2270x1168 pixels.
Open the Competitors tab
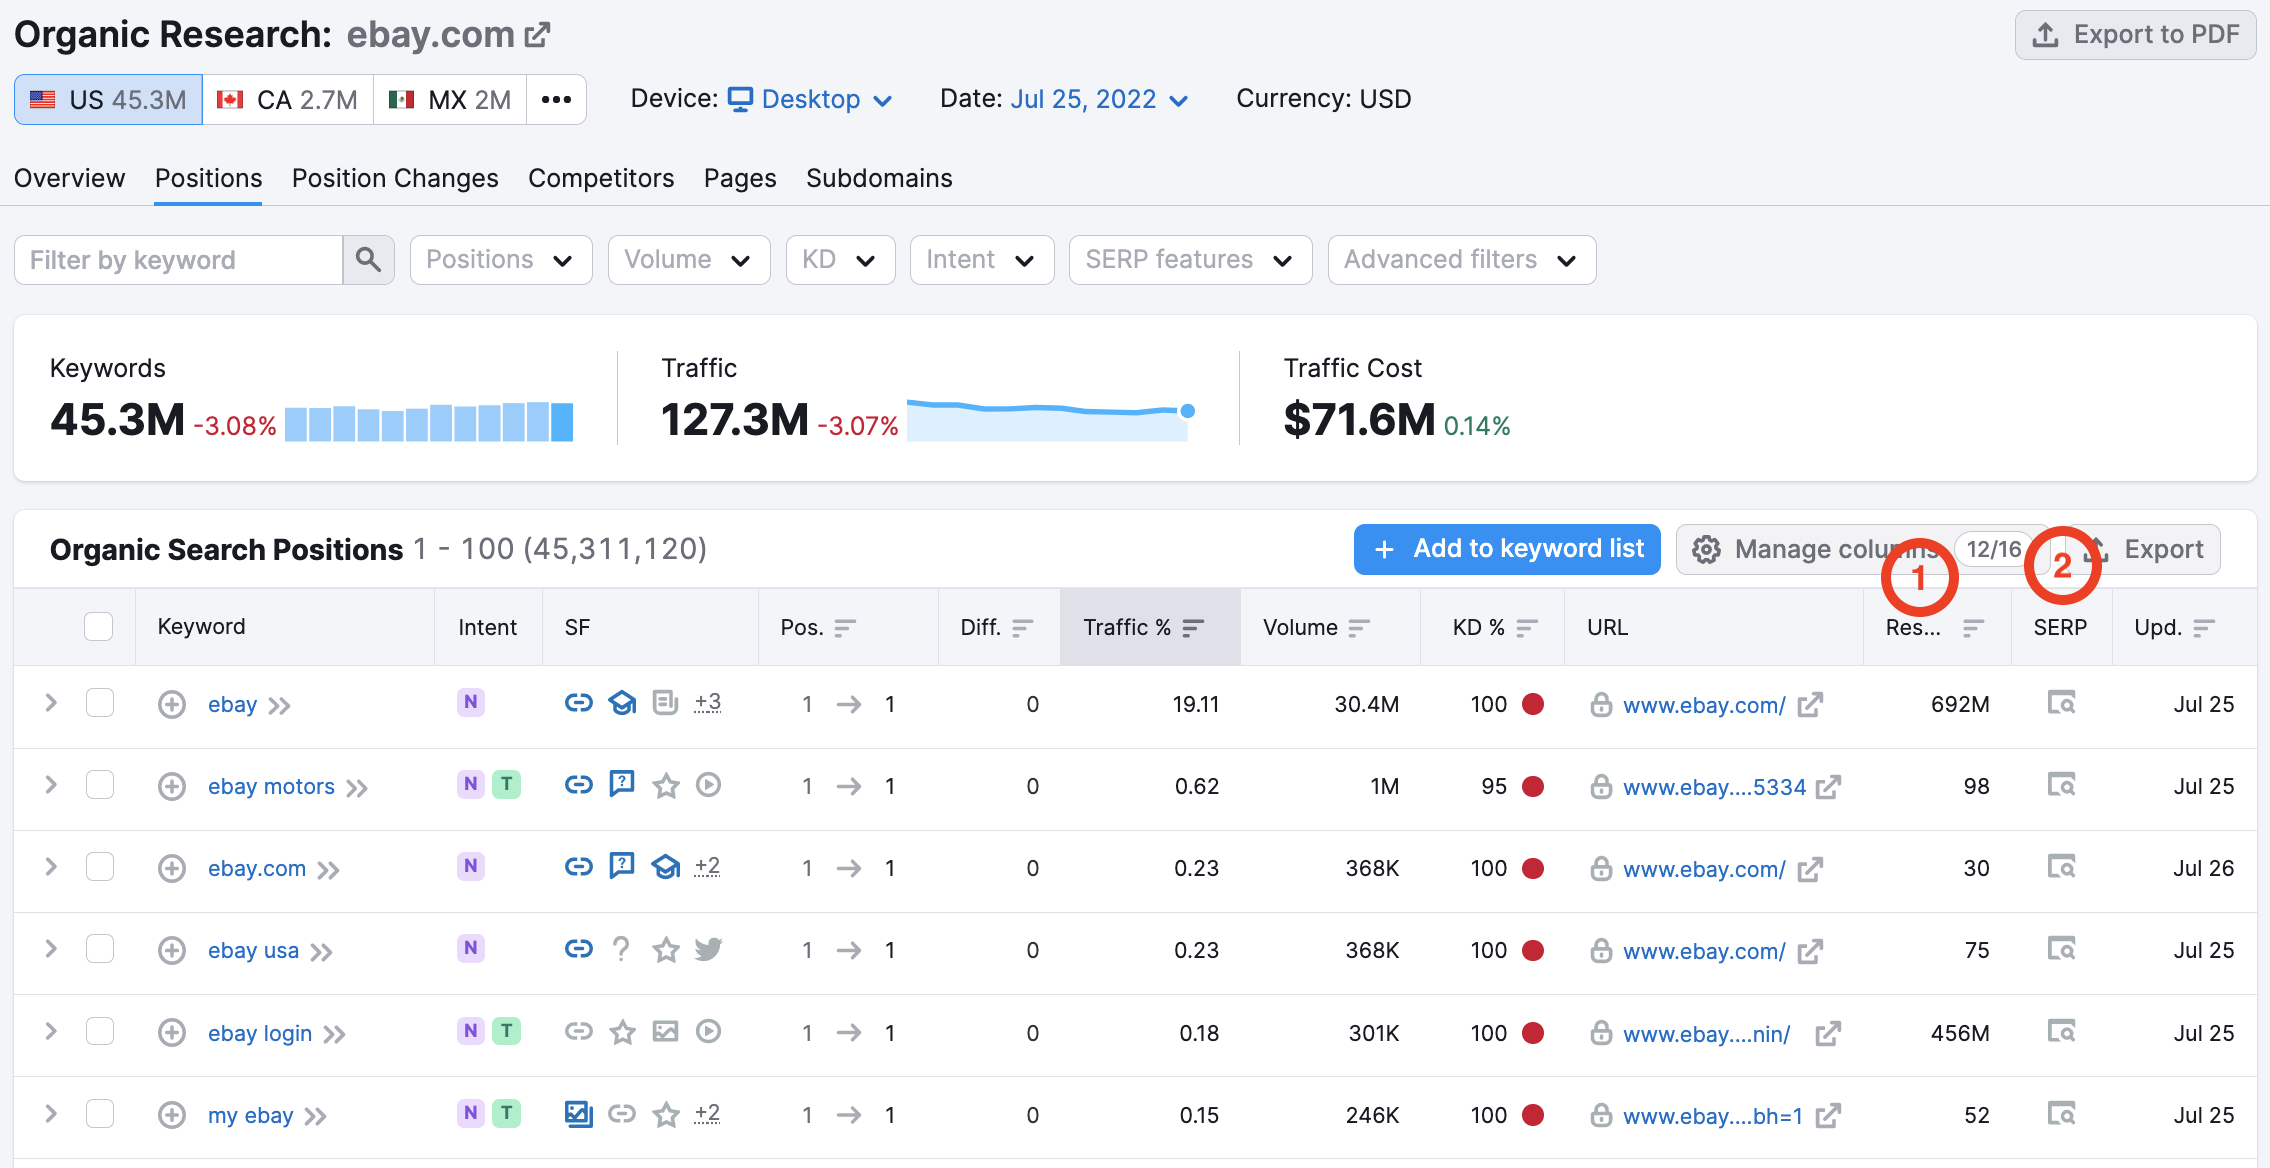[601, 178]
